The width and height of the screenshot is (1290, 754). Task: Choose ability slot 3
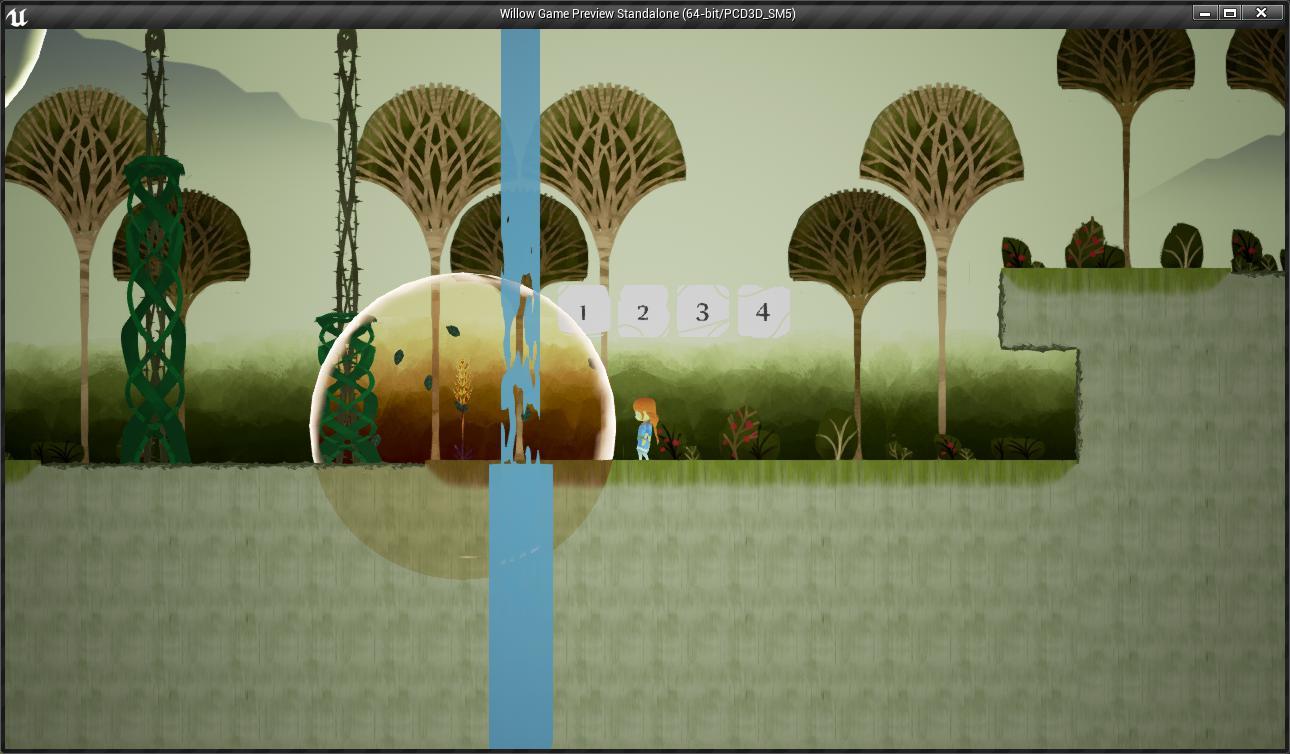click(x=703, y=312)
